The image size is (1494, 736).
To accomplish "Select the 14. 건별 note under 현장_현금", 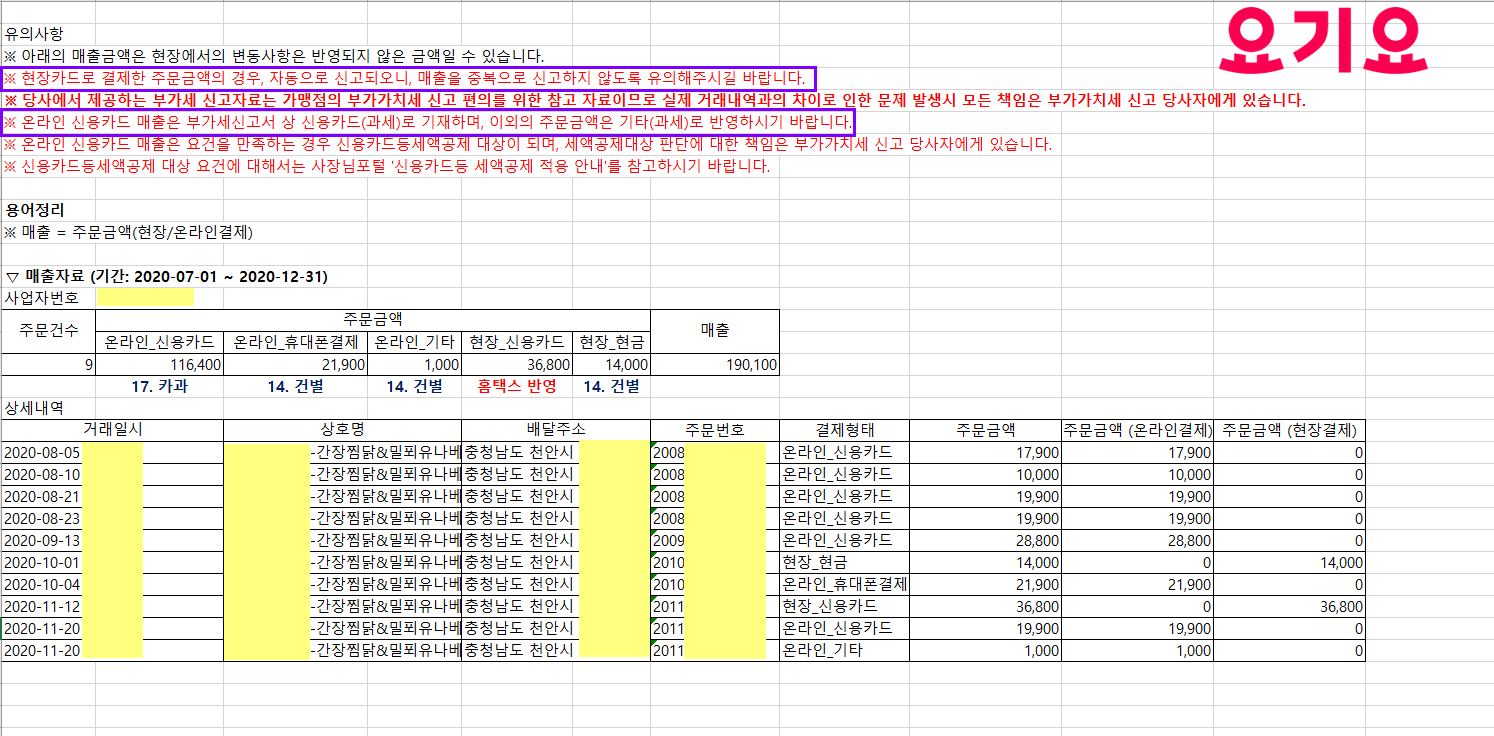I will [612, 386].
